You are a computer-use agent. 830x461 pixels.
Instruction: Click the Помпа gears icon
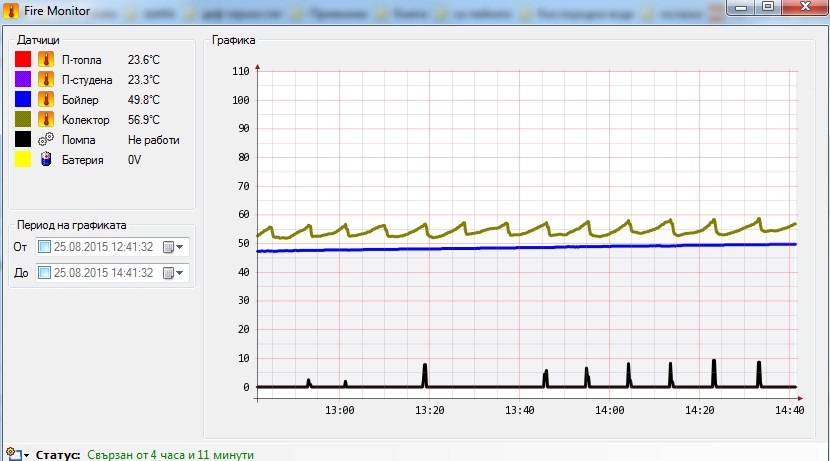[x=46, y=140]
